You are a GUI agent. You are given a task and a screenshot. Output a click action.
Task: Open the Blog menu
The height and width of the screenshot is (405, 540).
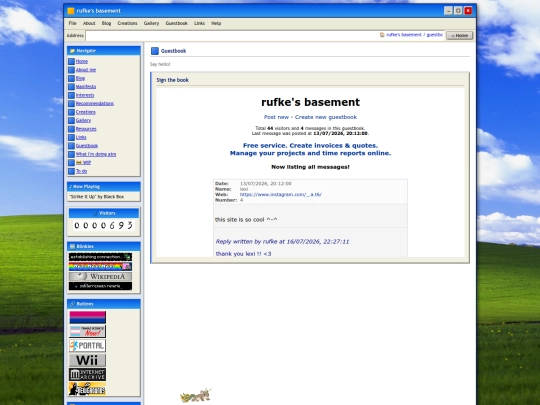106,23
